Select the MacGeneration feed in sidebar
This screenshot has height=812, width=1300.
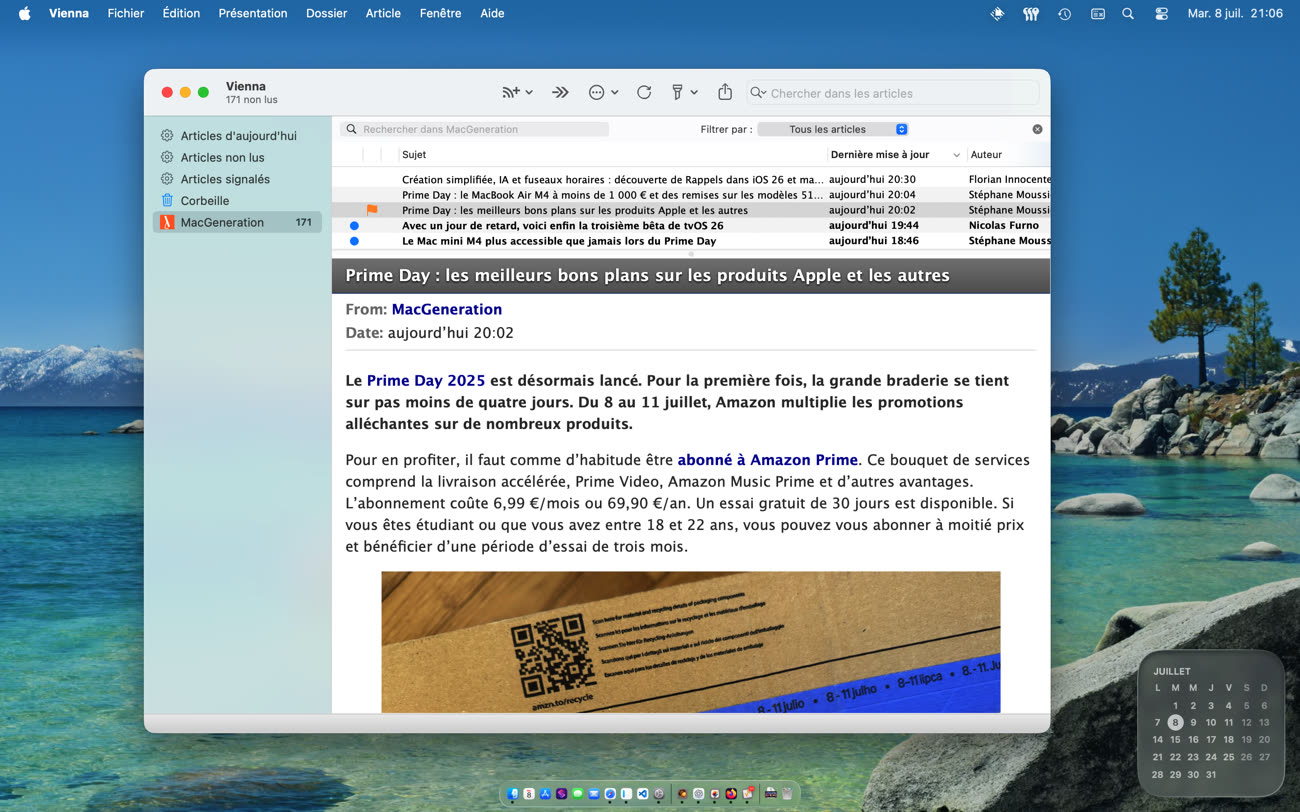click(x=237, y=223)
